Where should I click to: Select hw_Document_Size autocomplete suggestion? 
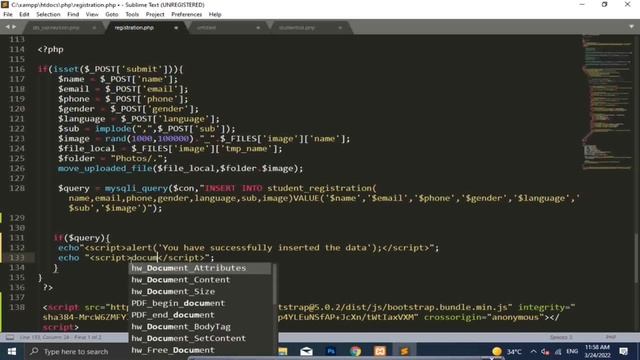coord(200,291)
